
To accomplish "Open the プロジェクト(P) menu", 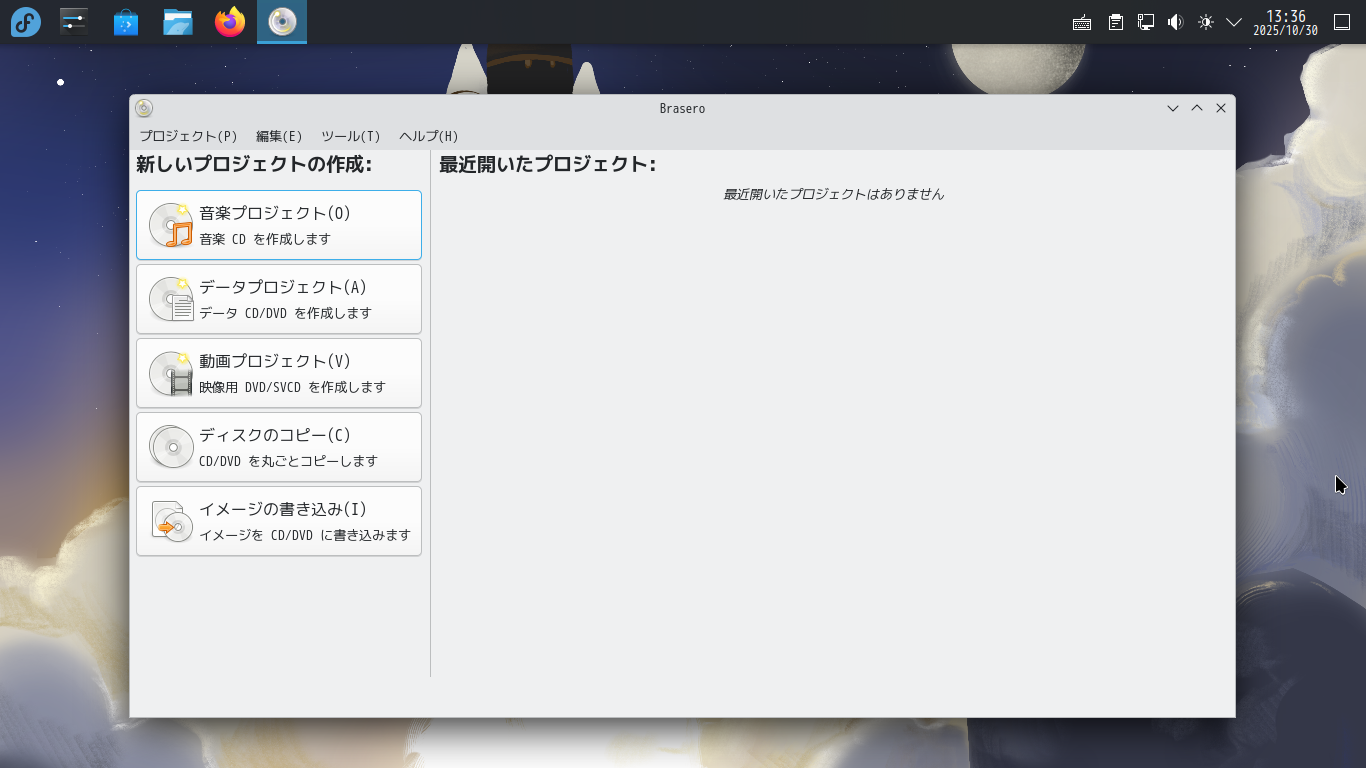I will (188, 136).
